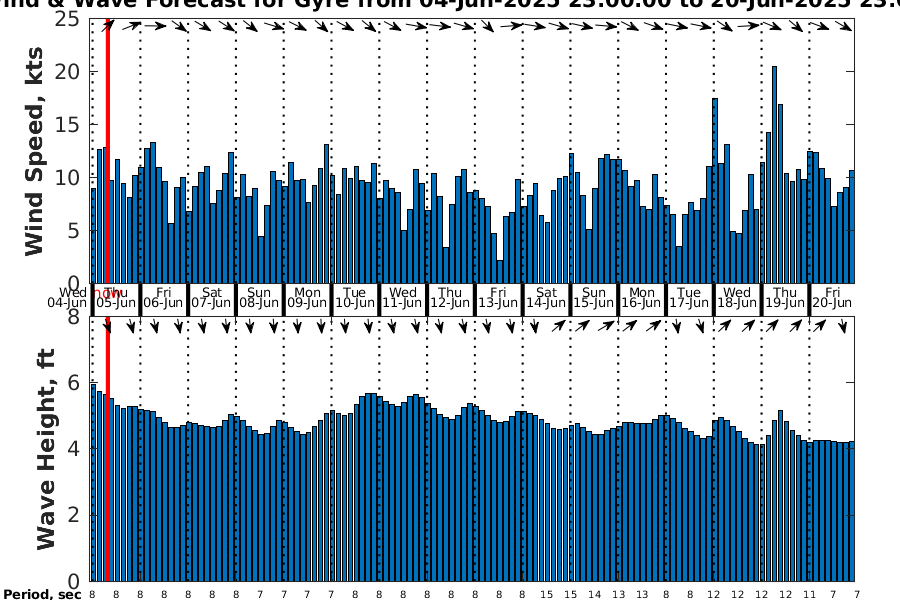Select the 'Thu 19-Jun' date label
Viewport: 900px width, 600px height.
pyautogui.click(x=785, y=297)
